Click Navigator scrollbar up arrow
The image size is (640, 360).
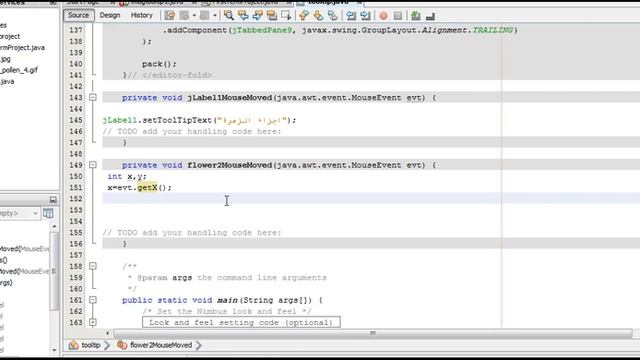pos(54,226)
